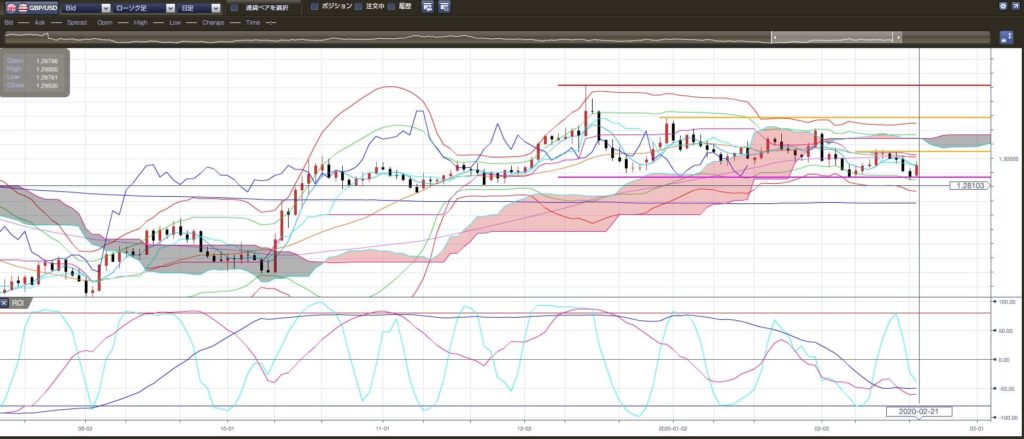Click the RCI panel label
The width and height of the screenshot is (1024, 439).
click(18, 303)
